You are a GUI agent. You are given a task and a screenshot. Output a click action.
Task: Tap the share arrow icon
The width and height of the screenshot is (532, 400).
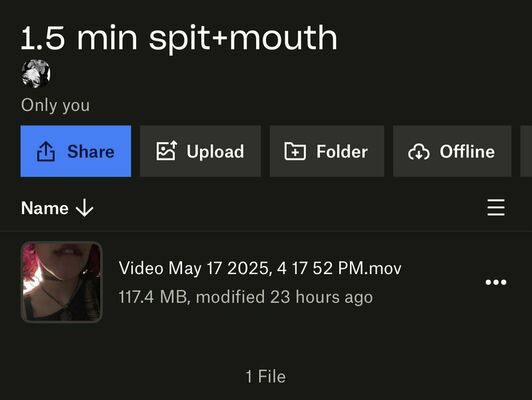click(x=46, y=151)
